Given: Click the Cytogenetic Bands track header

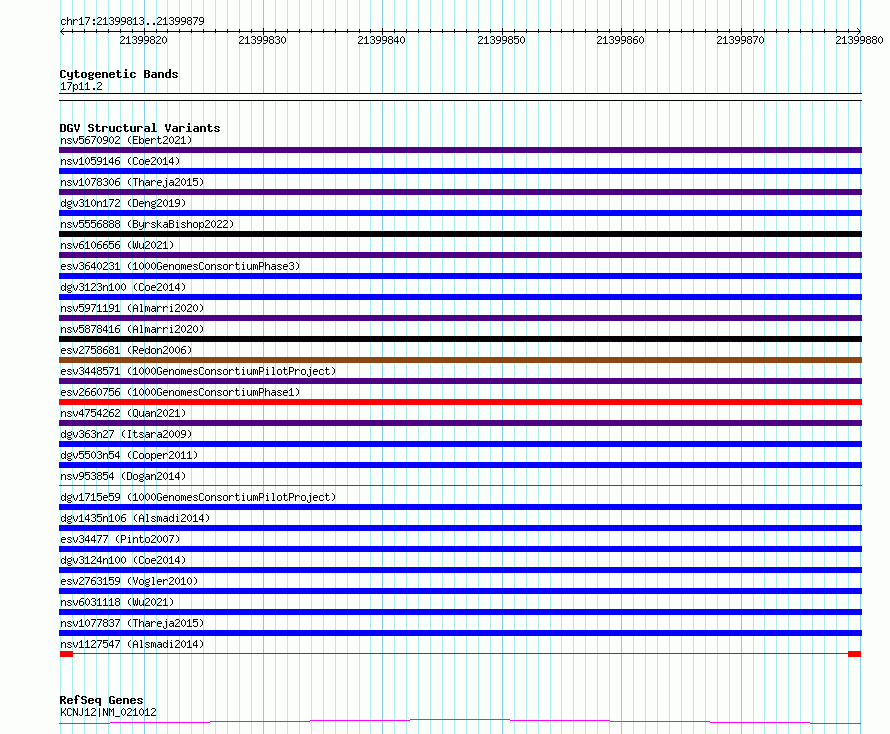Looking at the screenshot, I should [119, 74].
